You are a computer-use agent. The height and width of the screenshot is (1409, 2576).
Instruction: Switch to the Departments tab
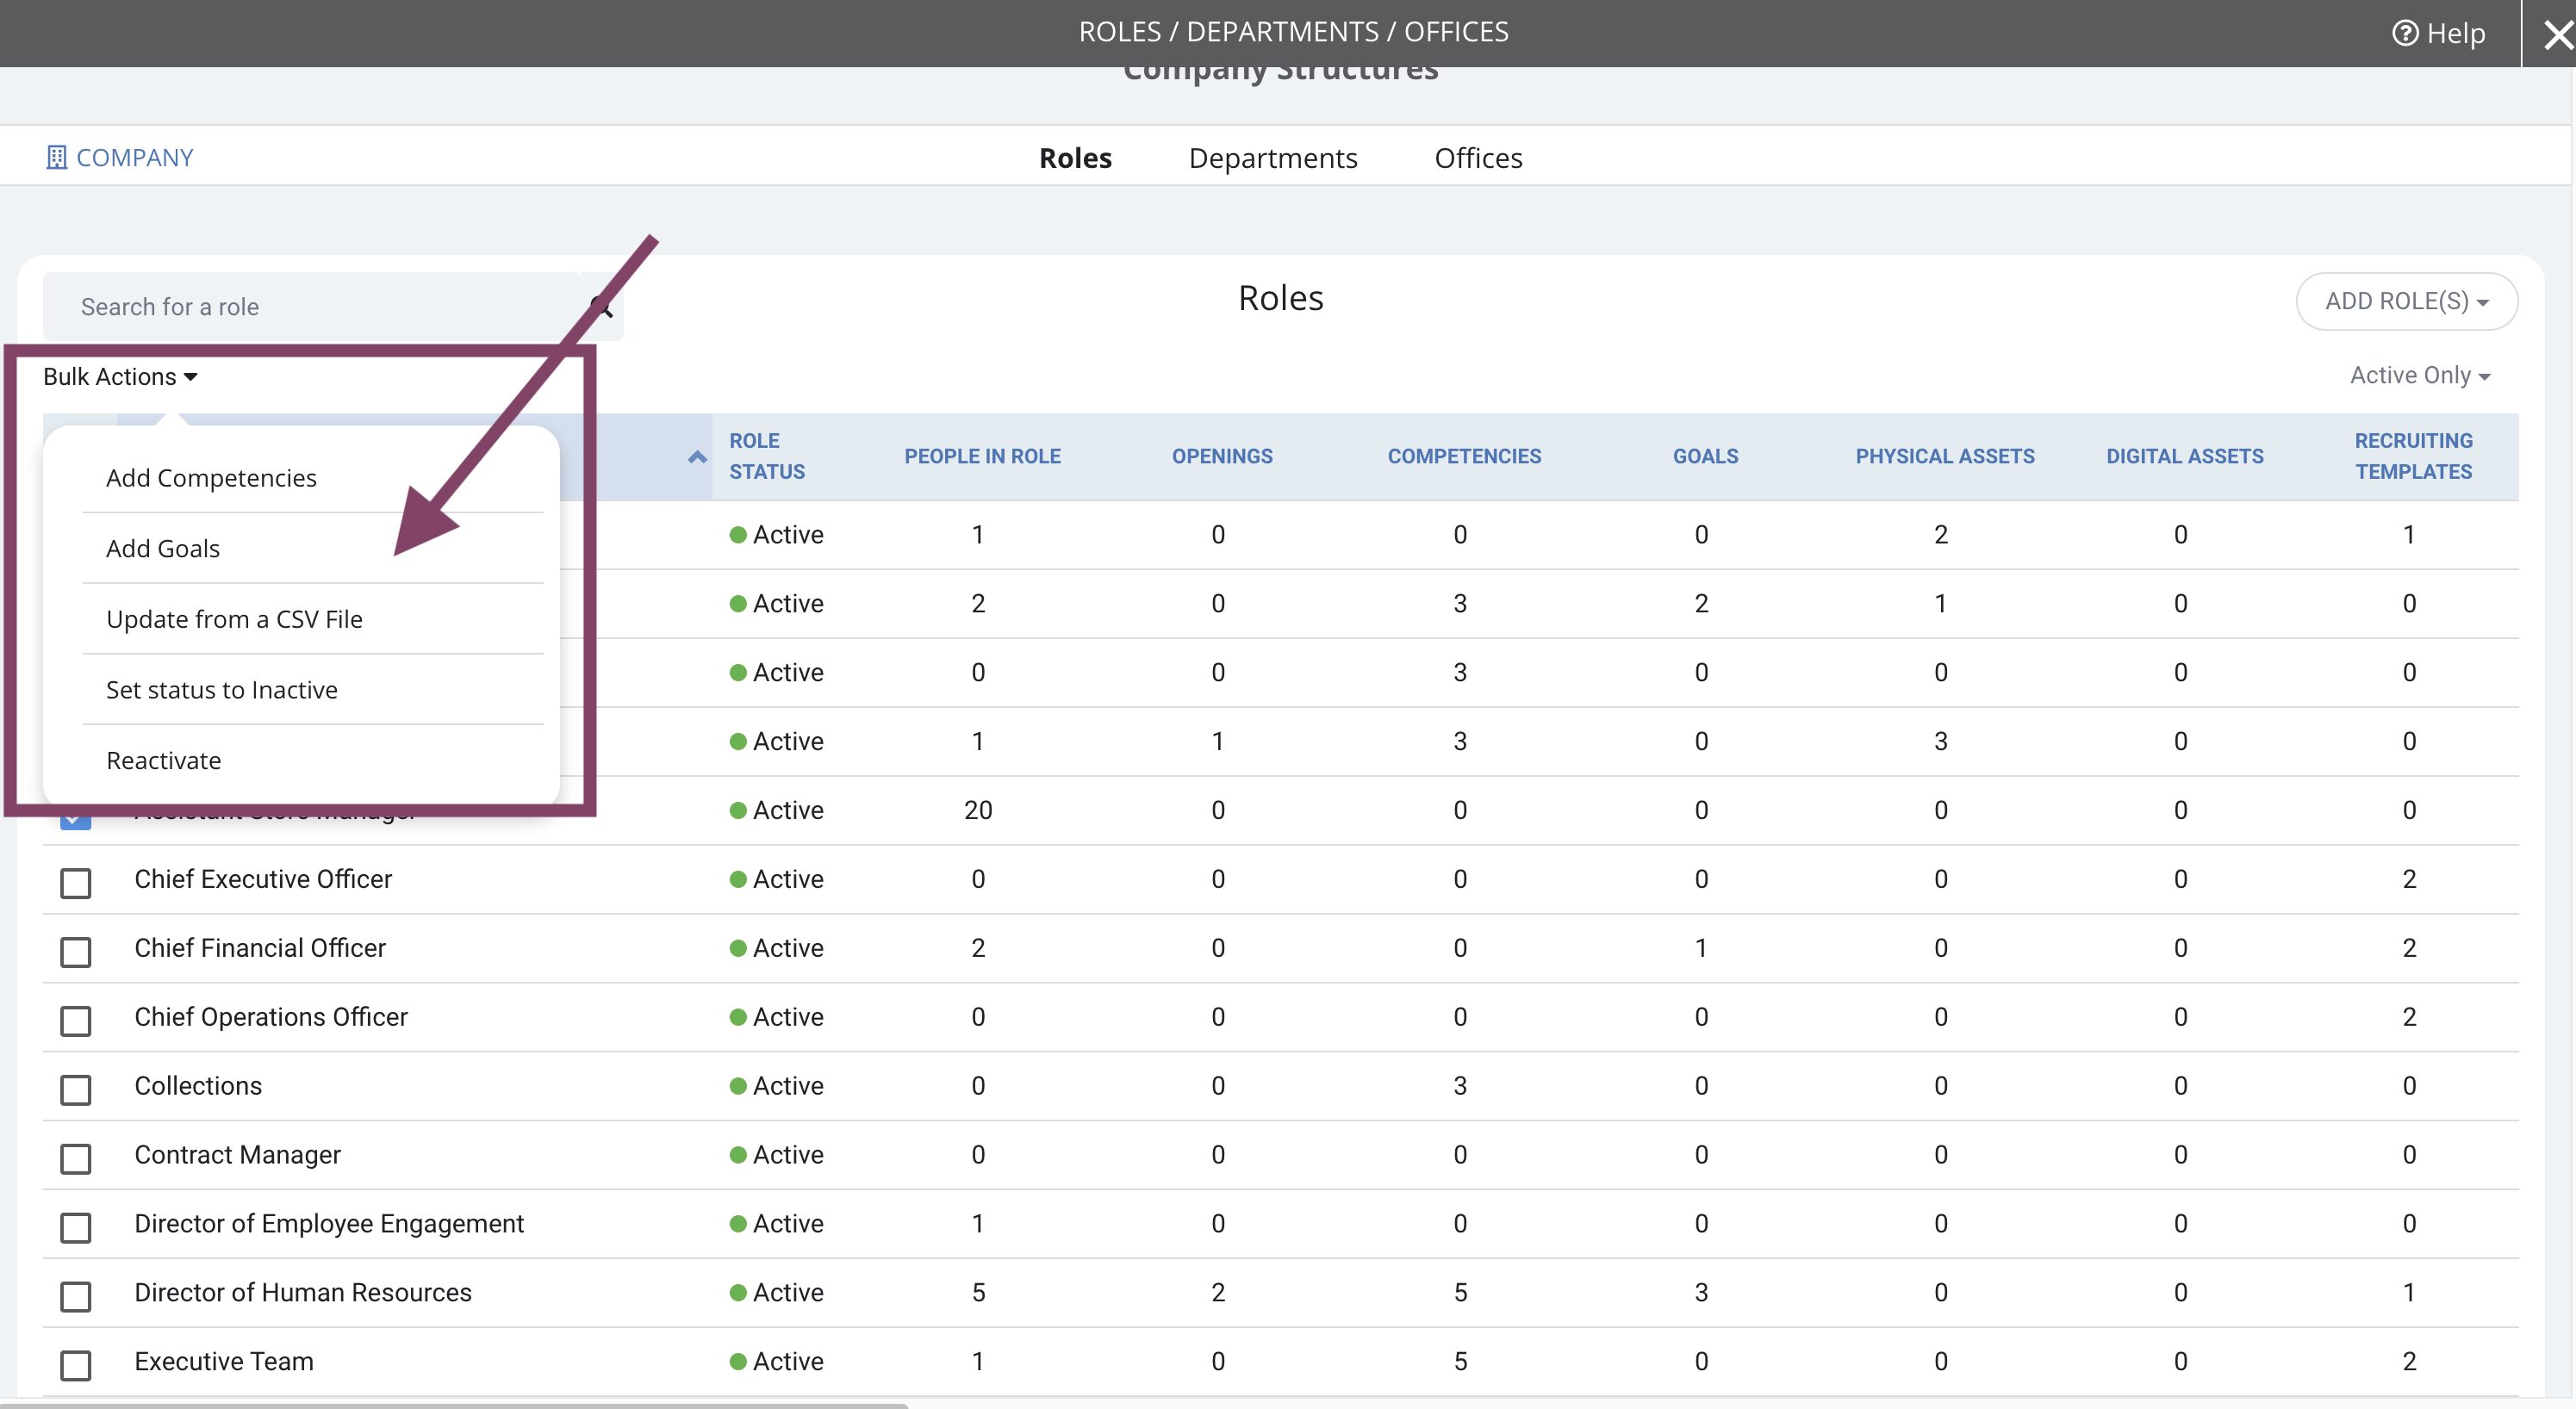1273,157
